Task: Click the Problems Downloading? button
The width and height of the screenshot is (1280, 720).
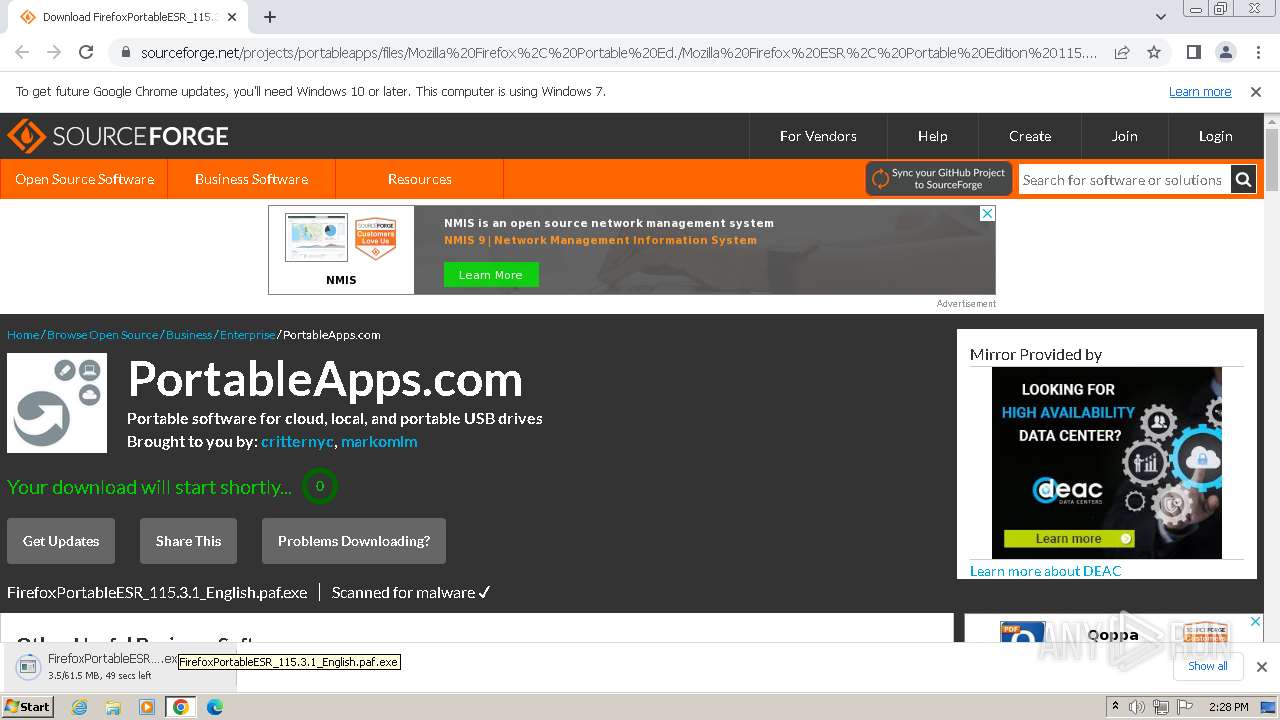Action: 354,541
